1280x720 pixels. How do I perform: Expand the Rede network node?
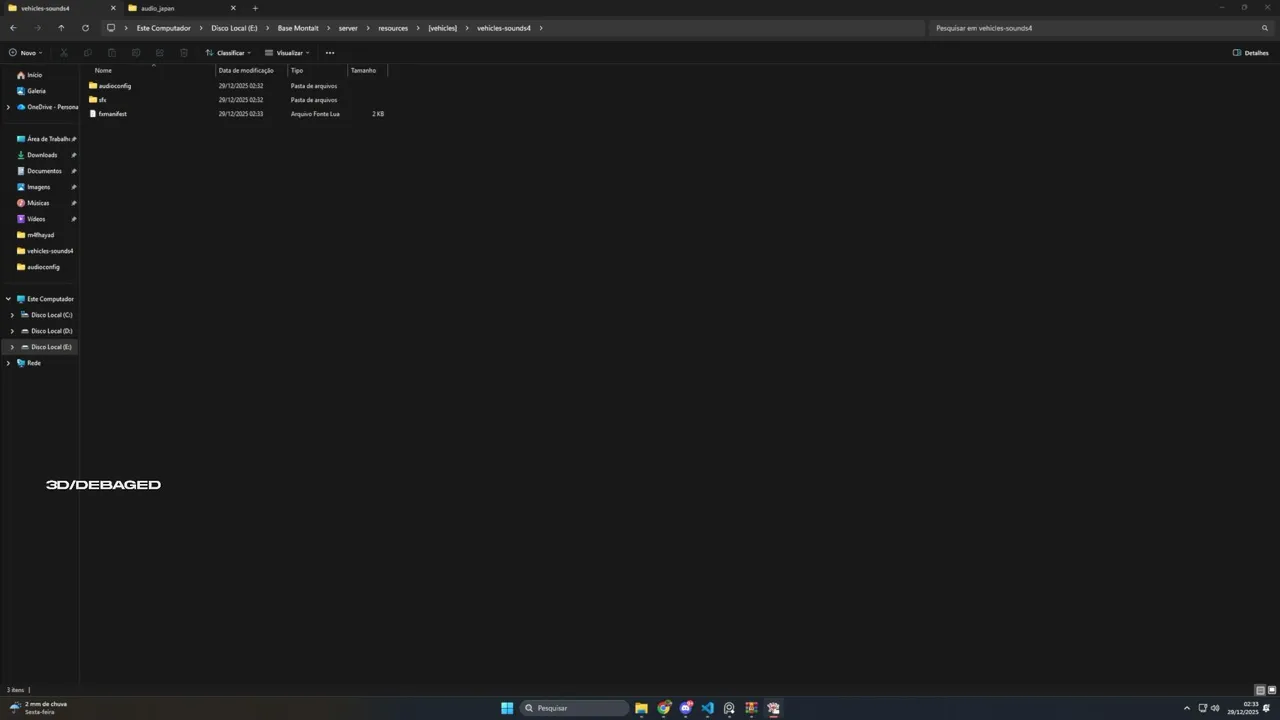(x=8, y=363)
